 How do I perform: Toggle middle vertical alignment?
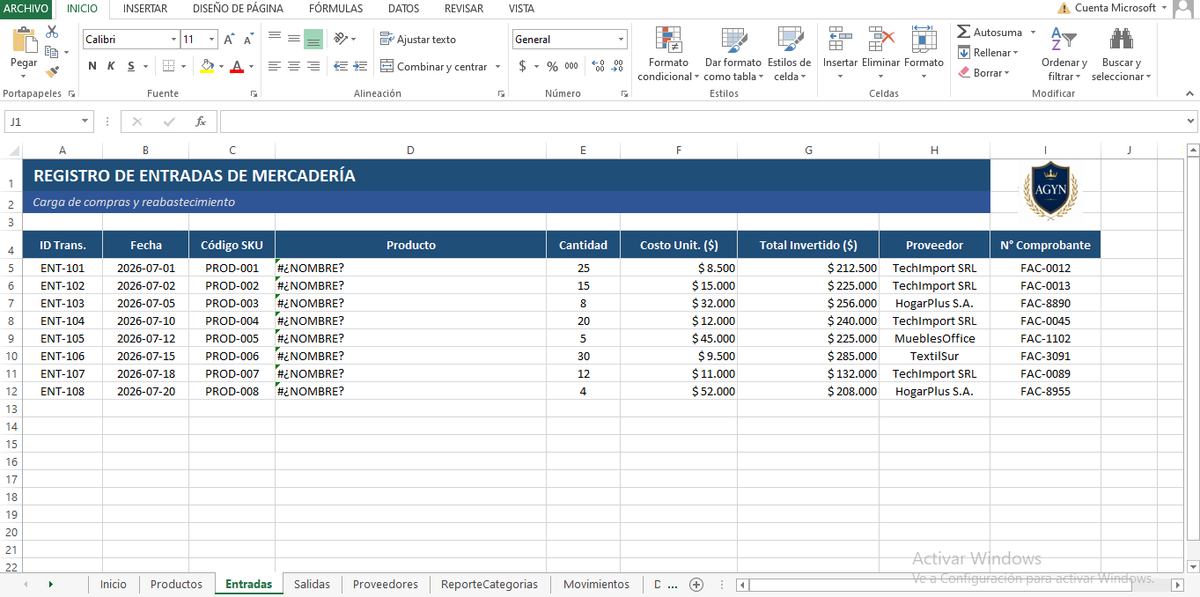(294, 39)
